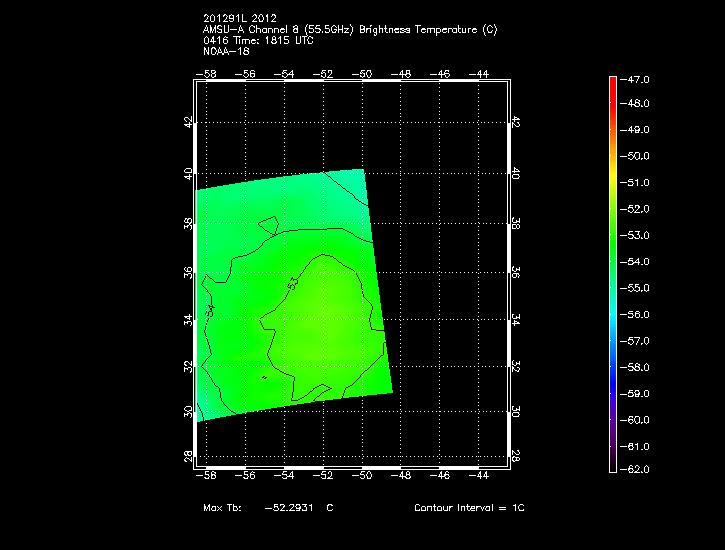Click the Contour Interval = 1C text
Screen dimensions: 725x550
pos(468,508)
